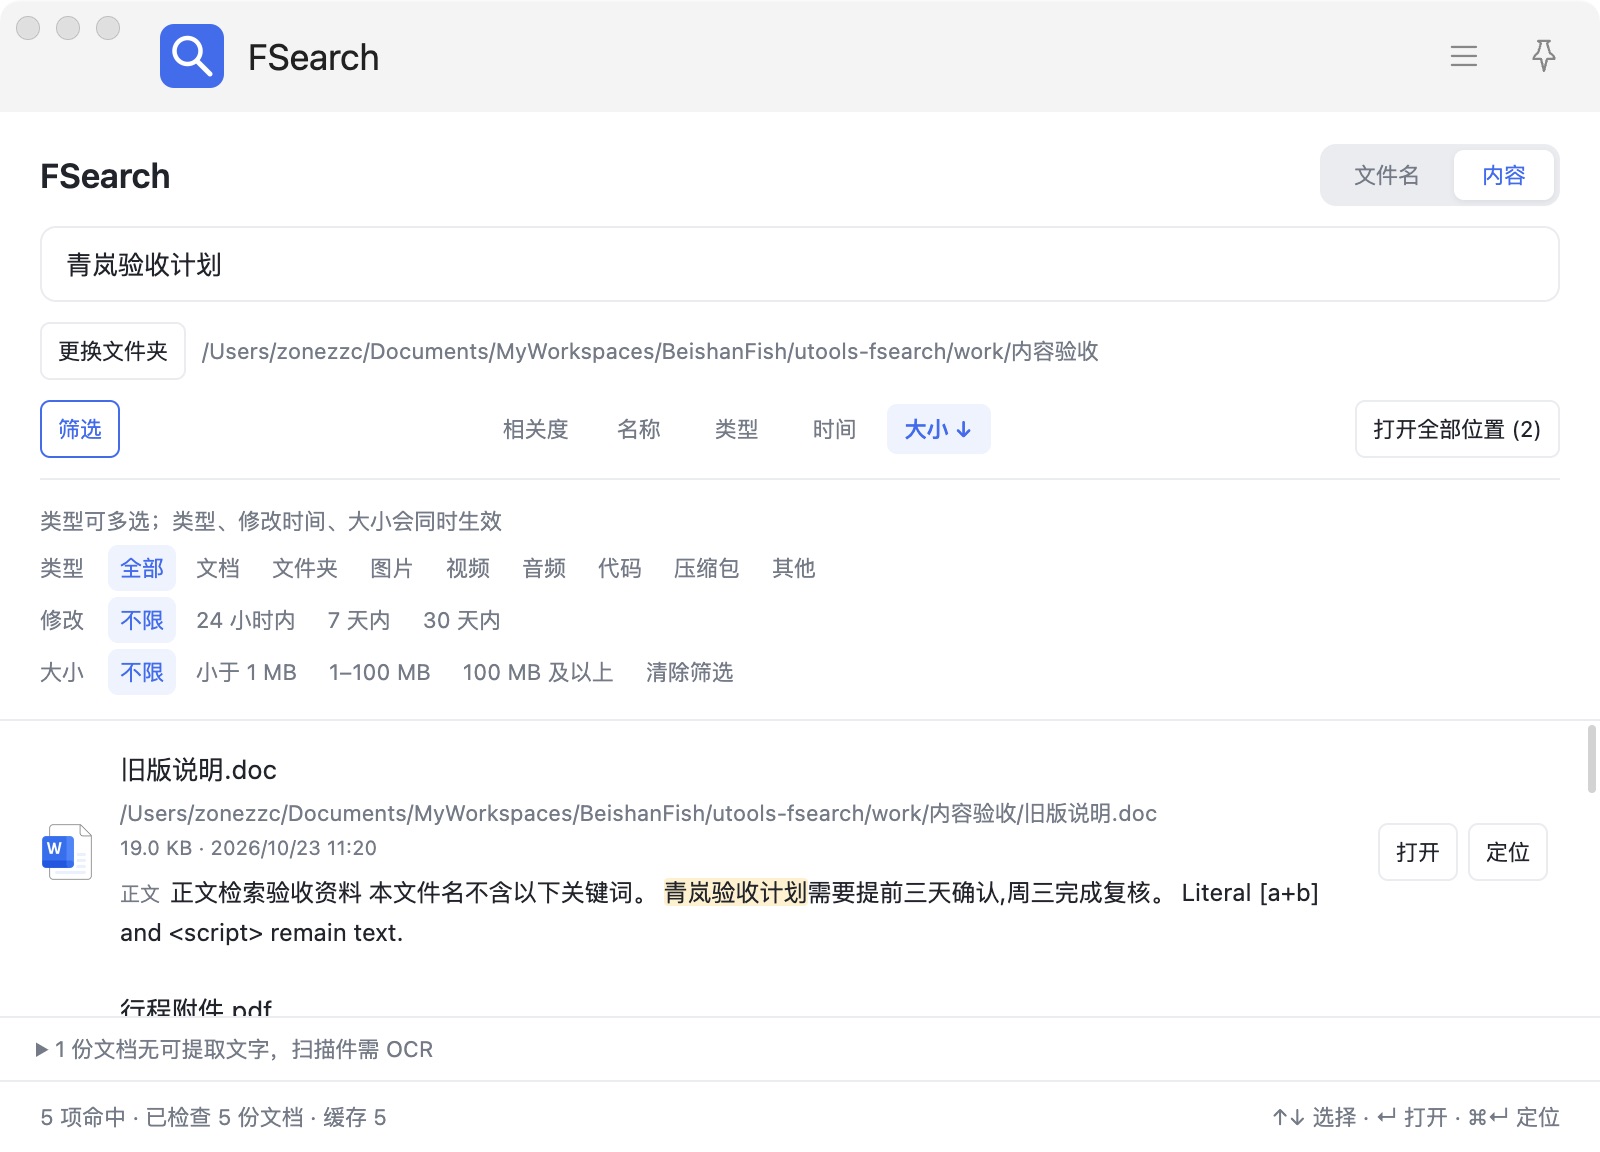1600x1152 pixels.
Task: Filter type by 音频
Action: [544, 568]
